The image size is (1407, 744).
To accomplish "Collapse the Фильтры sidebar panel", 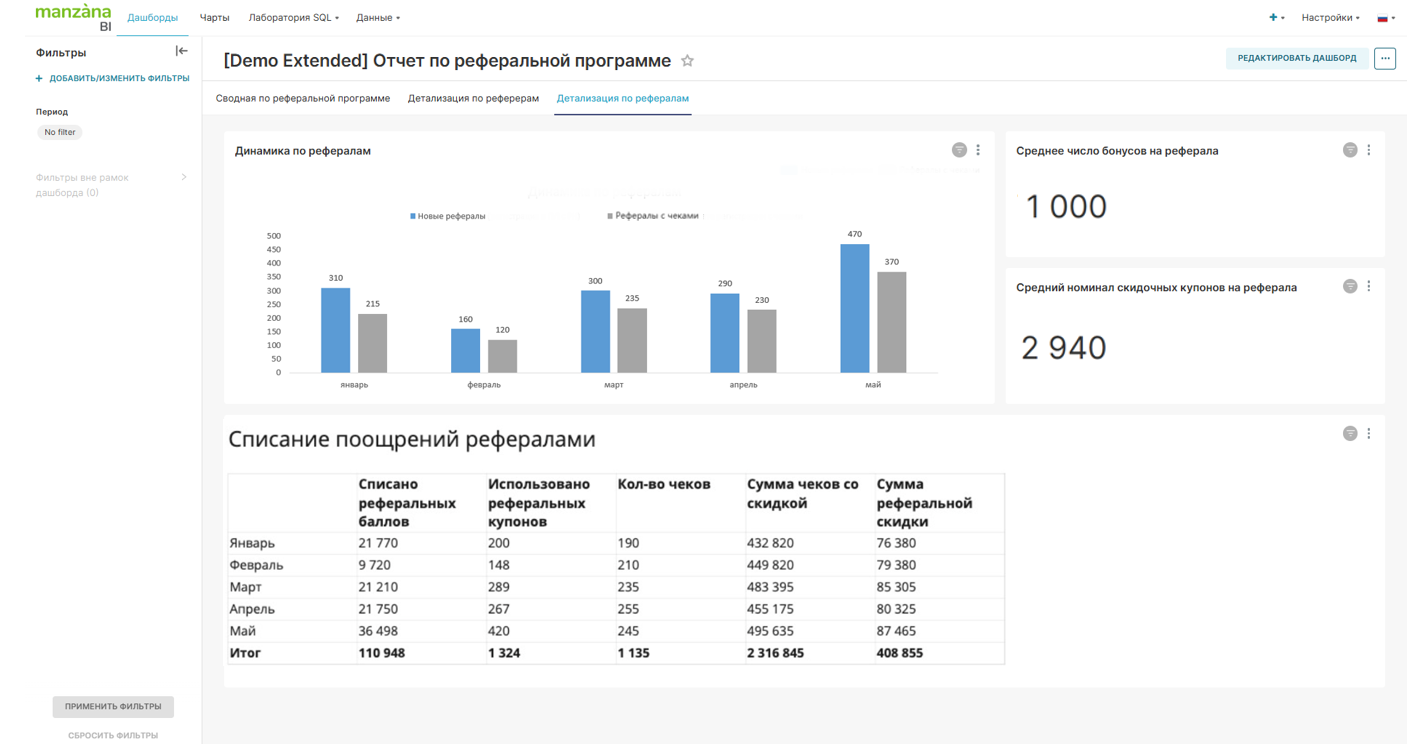I will pos(181,51).
